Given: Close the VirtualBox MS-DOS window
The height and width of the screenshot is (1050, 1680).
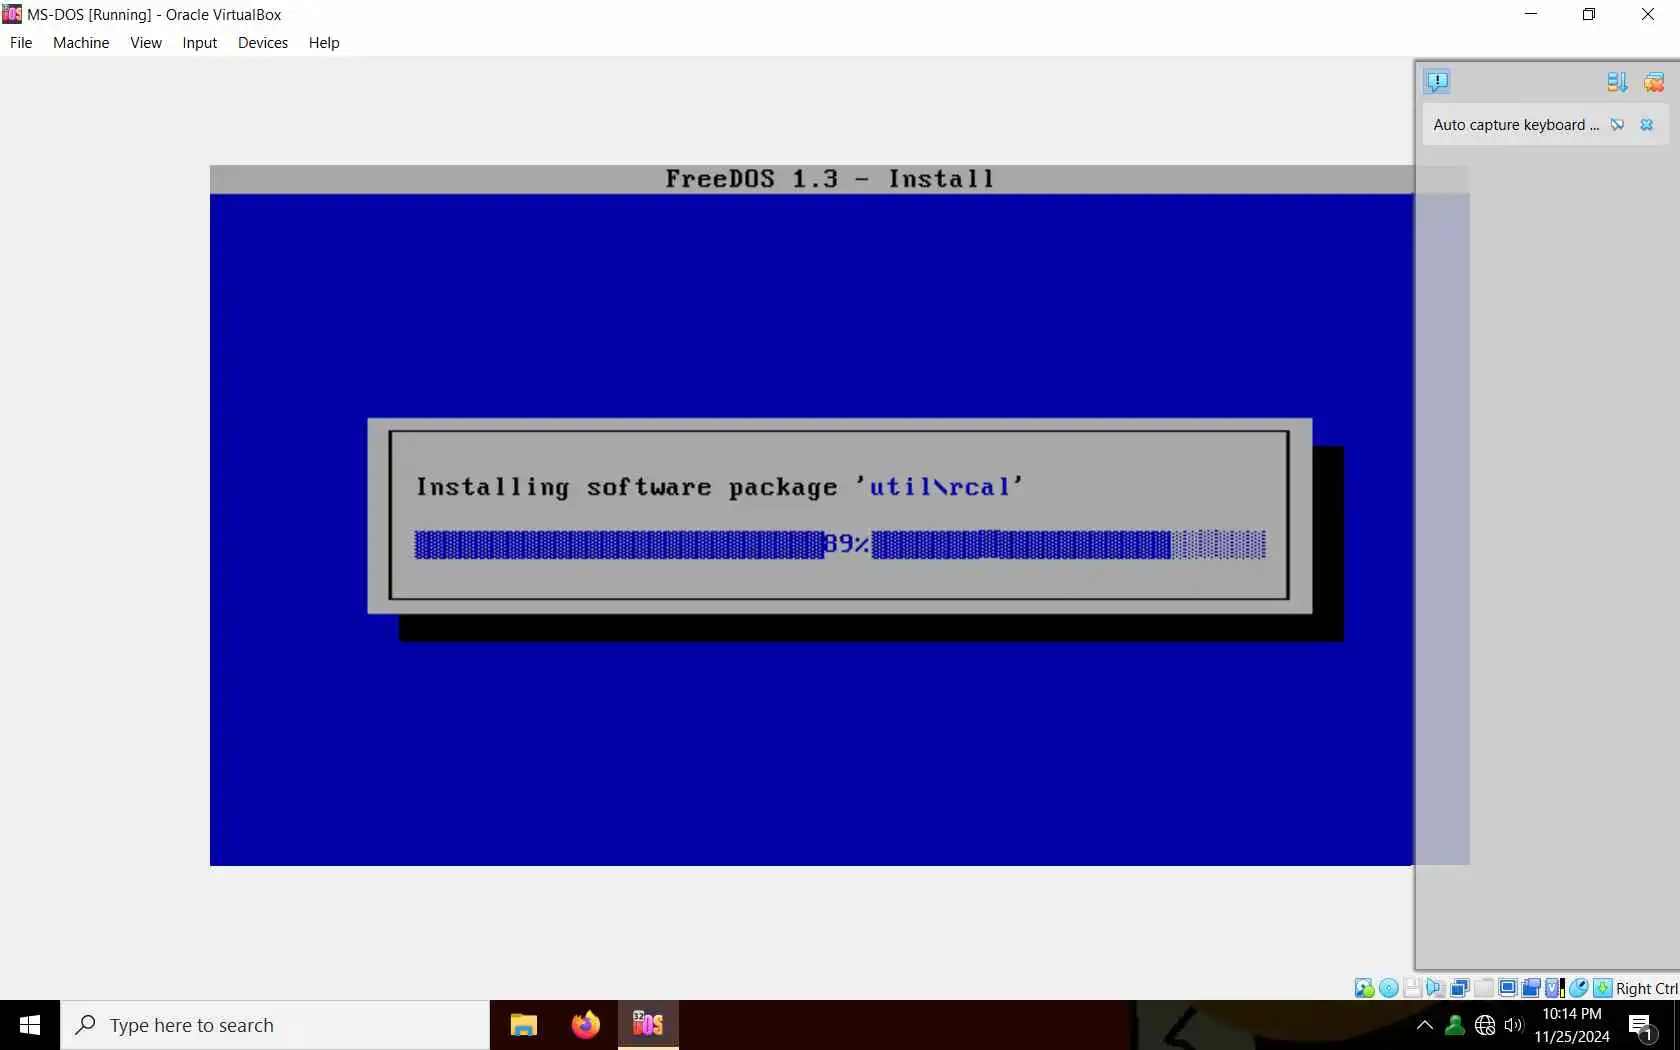Looking at the screenshot, I should click(1648, 14).
